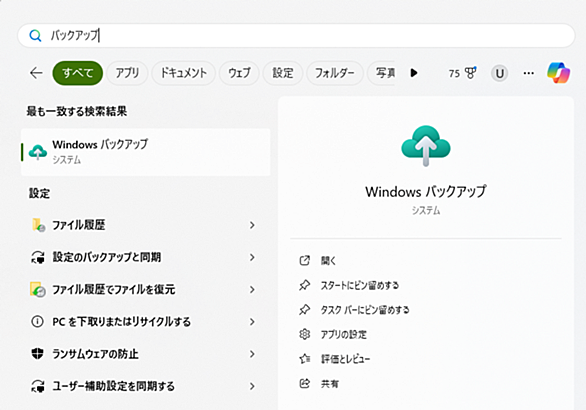Viewport: 586px width, 410px height.
Task: Click the 設定のバックアップと同期 sync icon
Action: click(x=38, y=257)
